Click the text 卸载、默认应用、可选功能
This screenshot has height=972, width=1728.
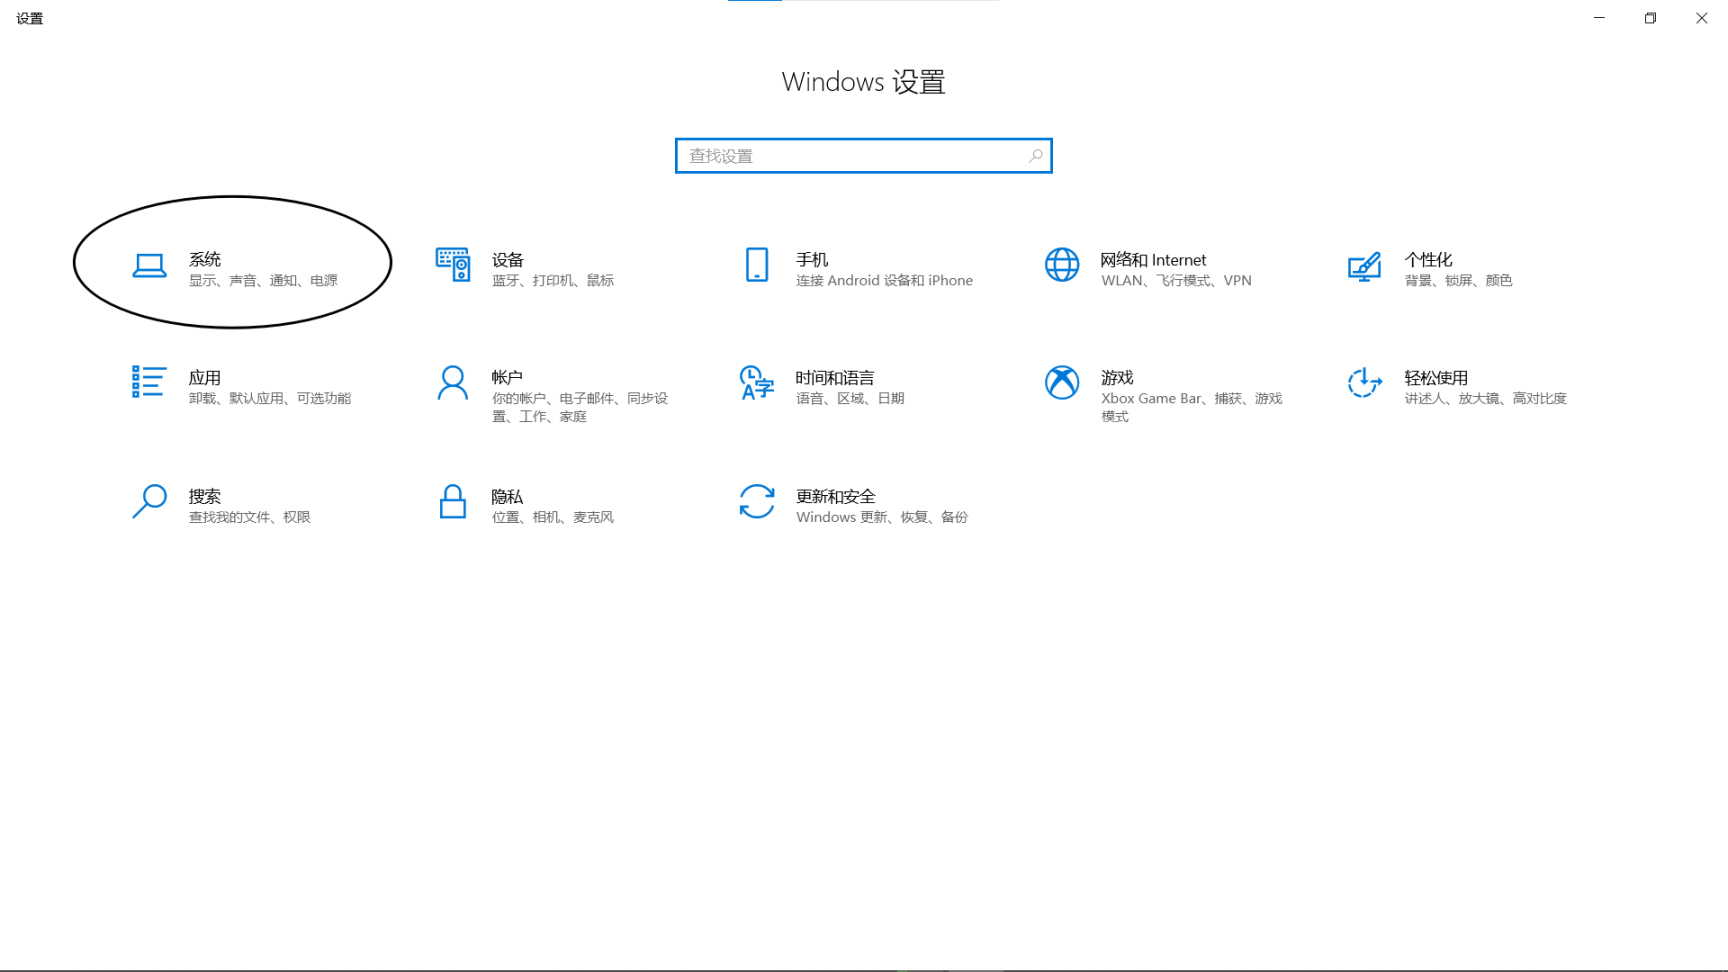[x=270, y=398]
